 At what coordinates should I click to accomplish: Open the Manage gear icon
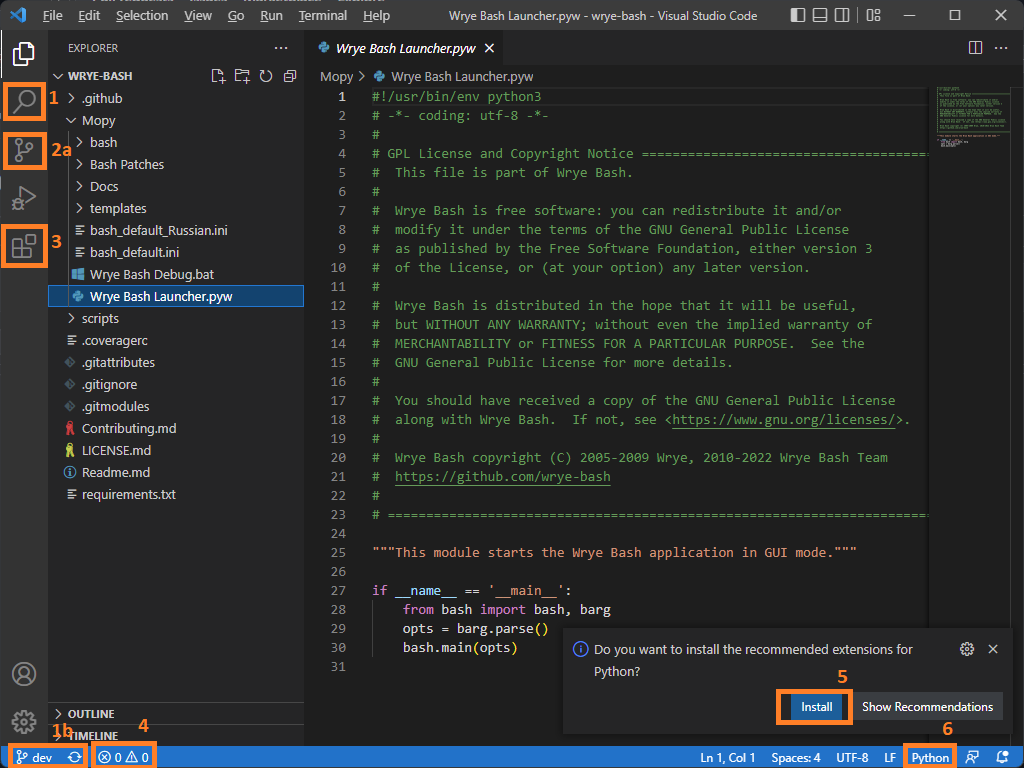click(x=24, y=722)
